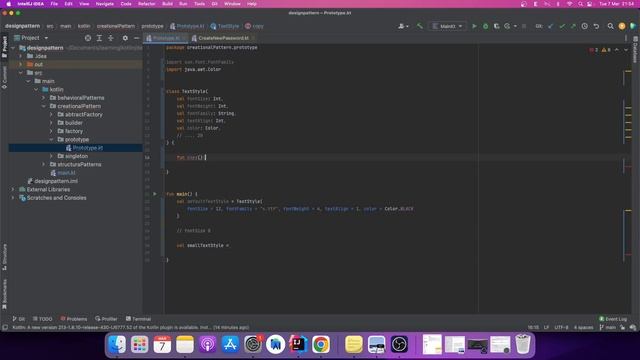640x360 pixels.
Task: Open Event Log in bottom bar
Action: coord(613,319)
